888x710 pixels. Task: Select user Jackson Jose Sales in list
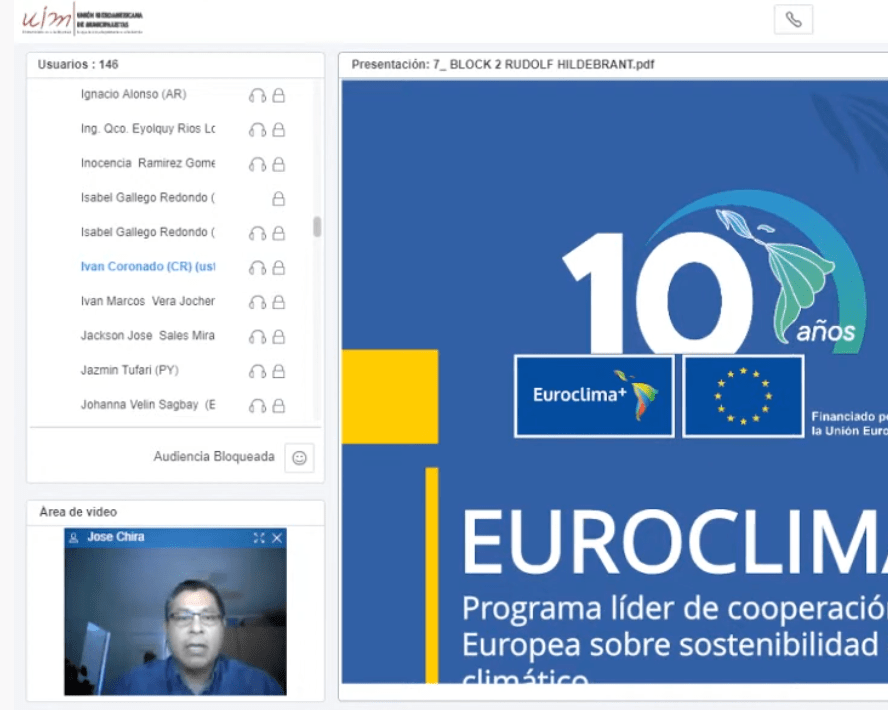click(x=148, y=336)
